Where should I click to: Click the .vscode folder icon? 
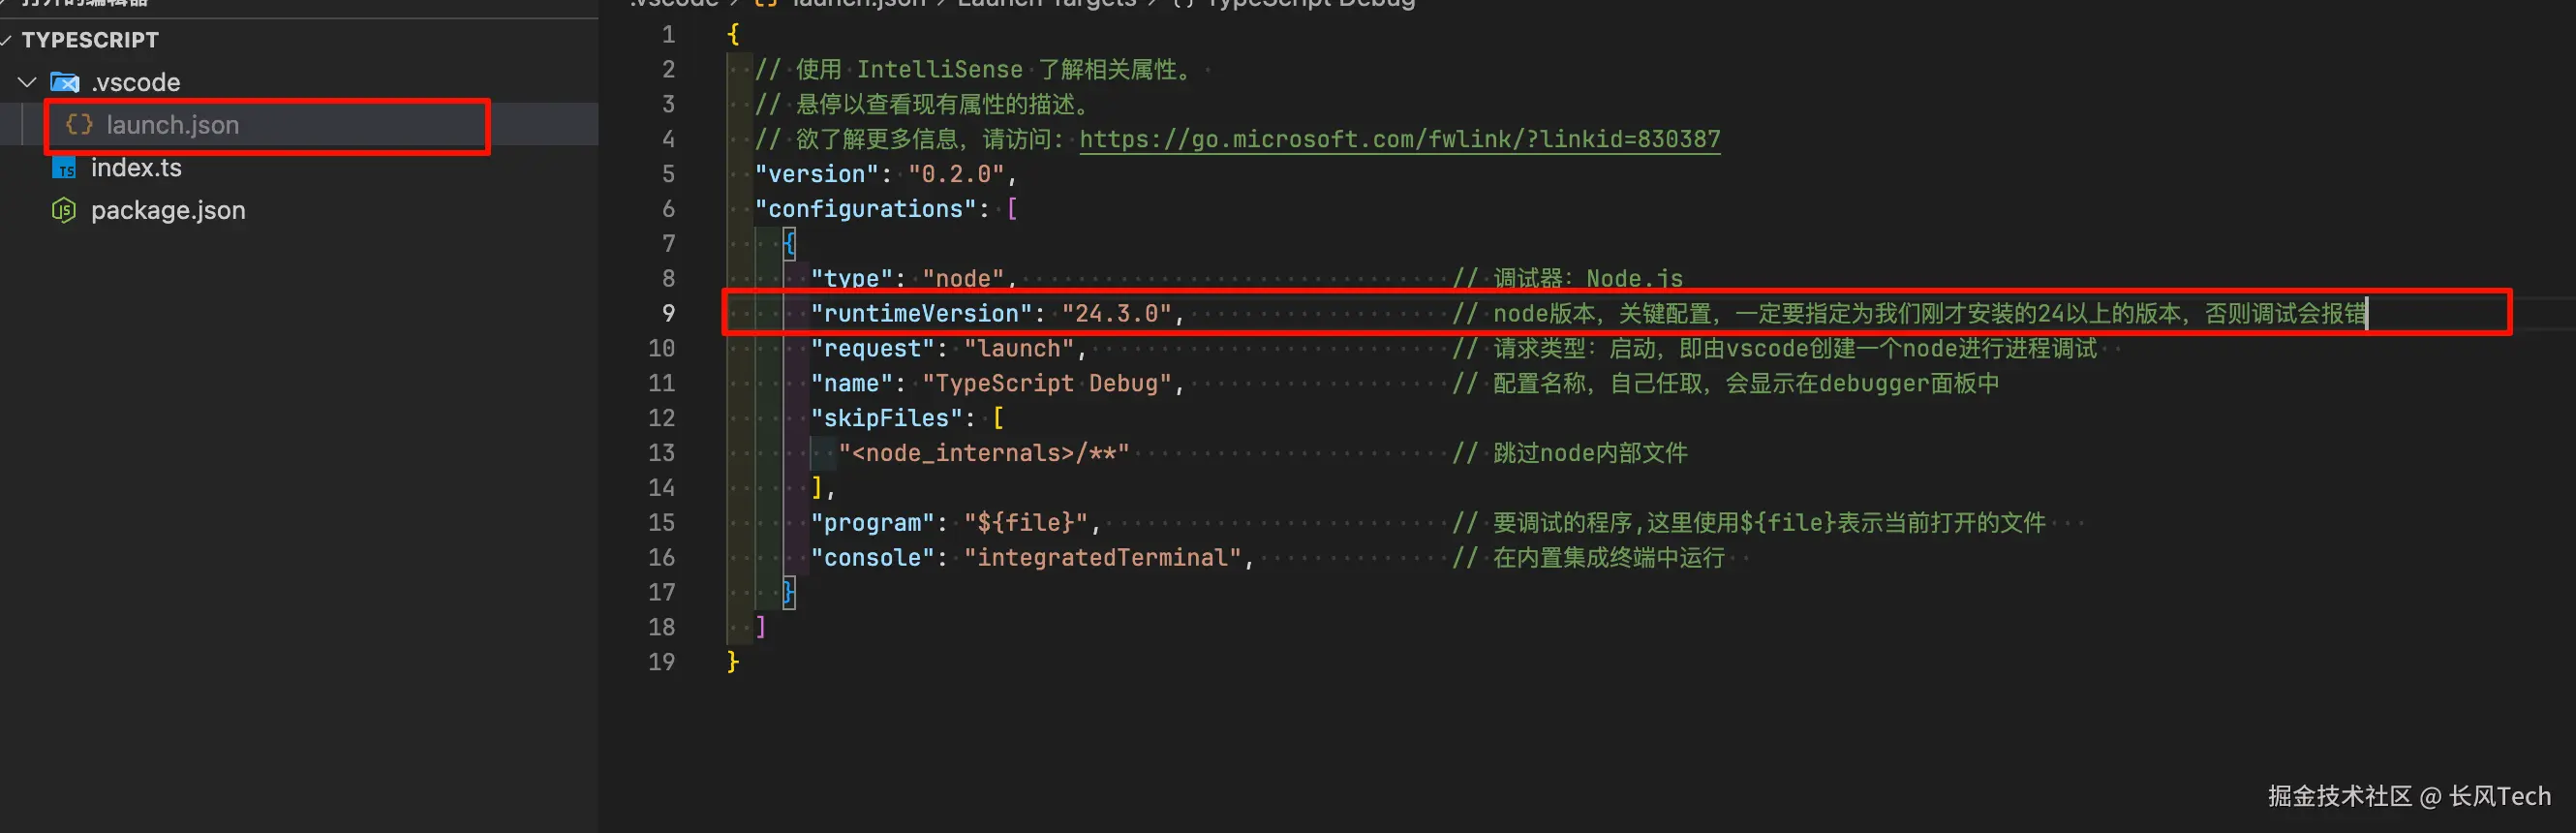click(65, 82)
